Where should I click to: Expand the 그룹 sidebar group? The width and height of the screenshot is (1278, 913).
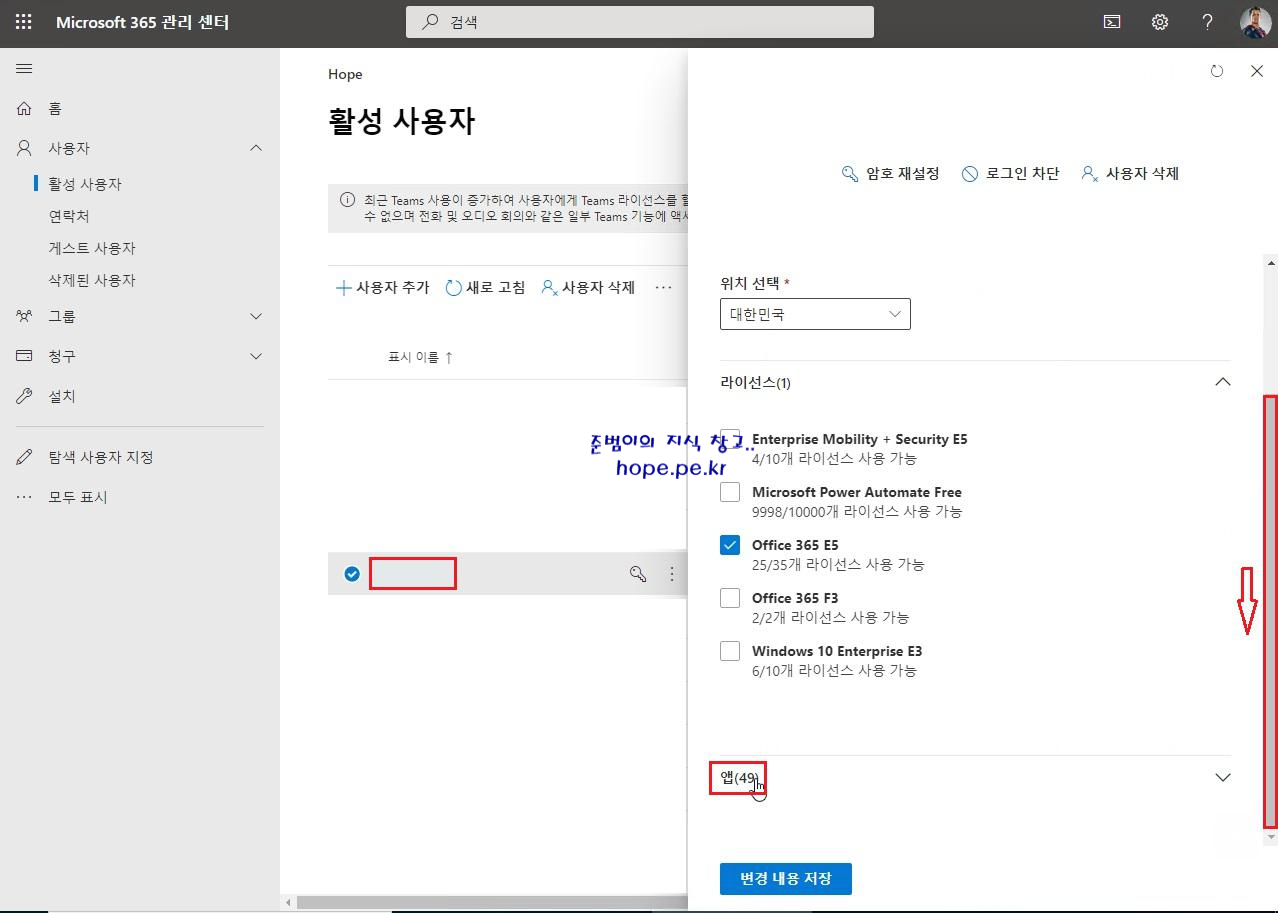tap(256, 316)
